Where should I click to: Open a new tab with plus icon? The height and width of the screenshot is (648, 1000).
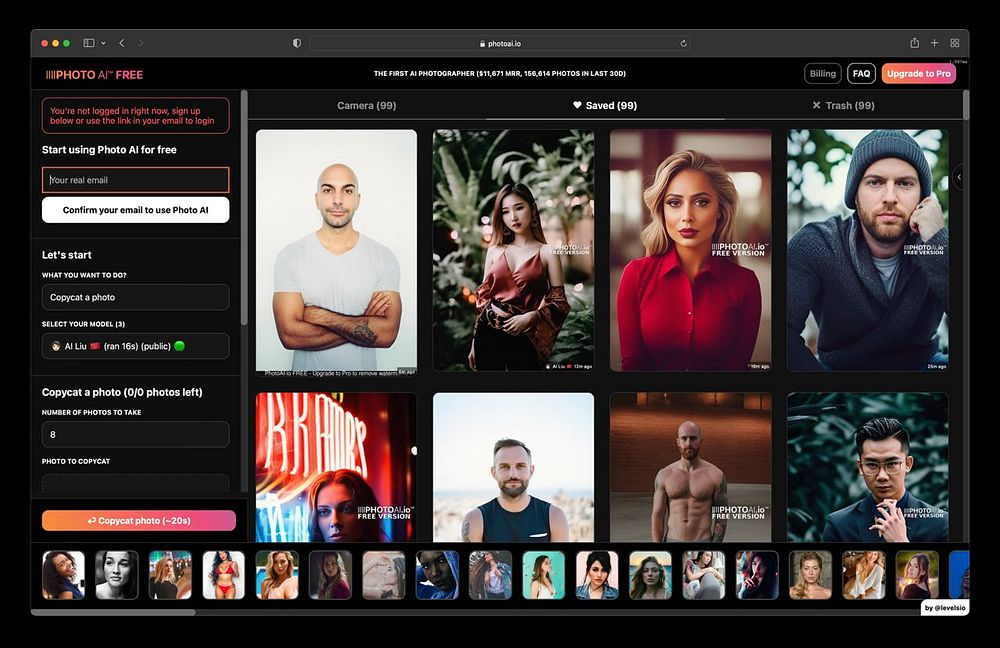tap(934, 43)
